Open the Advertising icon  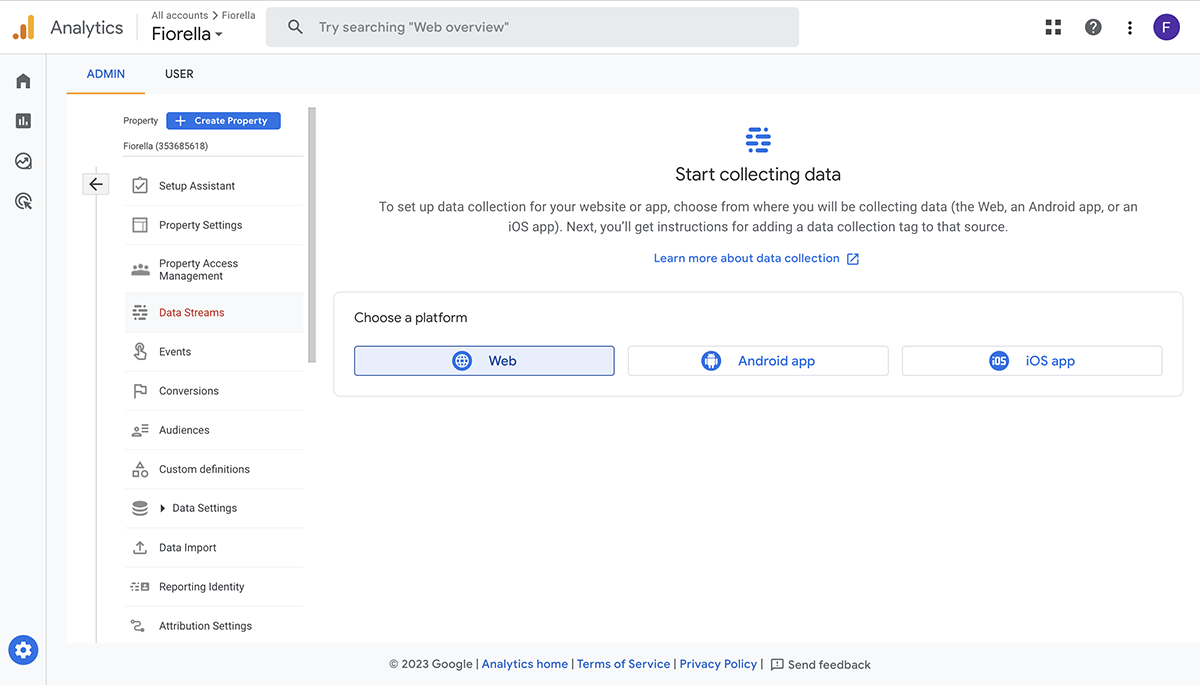(x=23, y=201)
